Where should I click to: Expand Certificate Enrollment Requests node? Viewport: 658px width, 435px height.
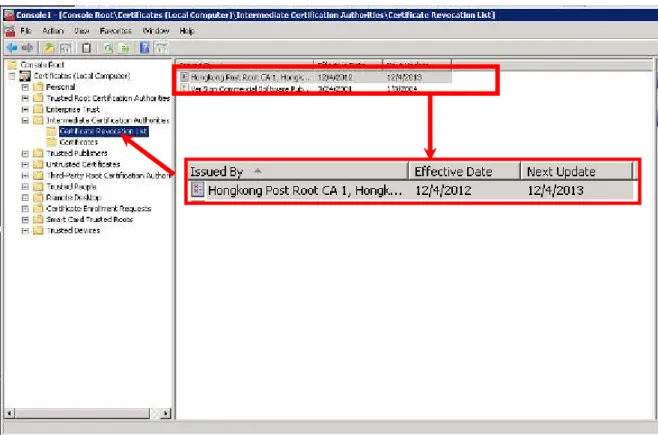pos(25,208)
